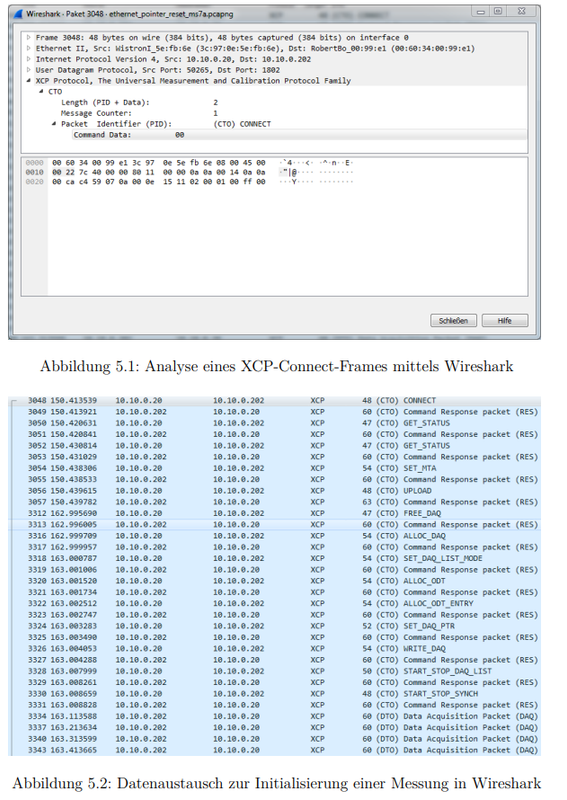Image resolution: width=567 pixels, height=800 pixels.
Task: Expand Internet Protocol Version 4 row
Action: [29, 59]
